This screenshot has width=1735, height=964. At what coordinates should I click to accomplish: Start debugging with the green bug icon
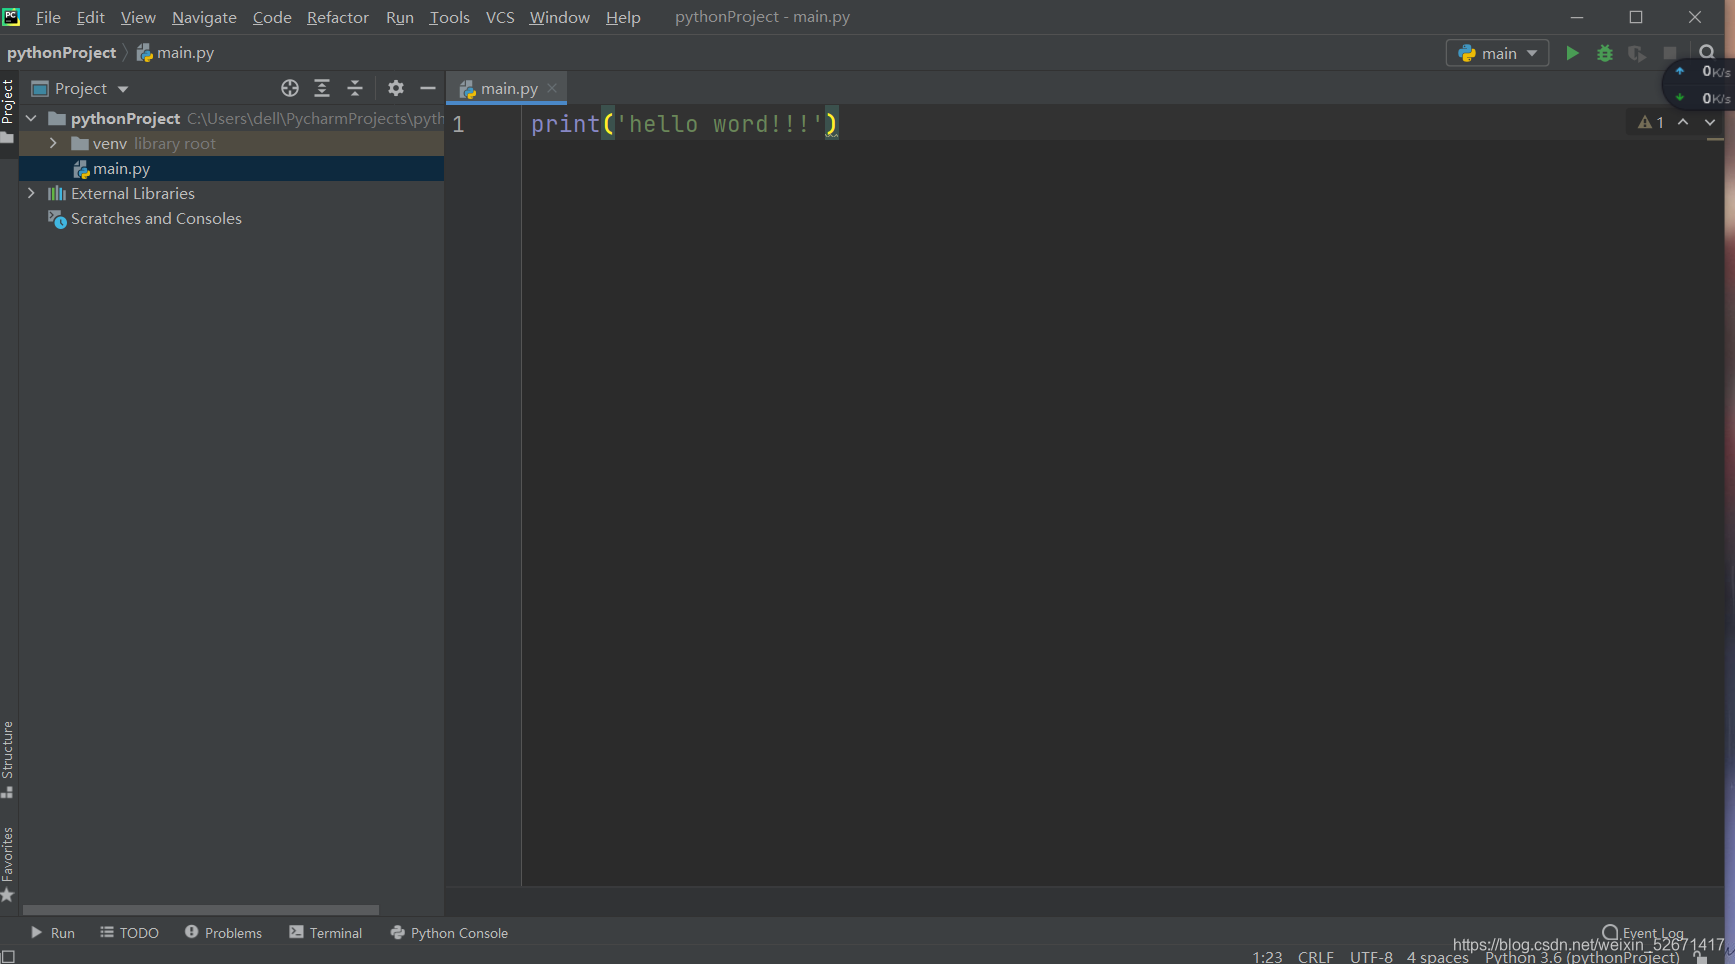[1605, 53]
